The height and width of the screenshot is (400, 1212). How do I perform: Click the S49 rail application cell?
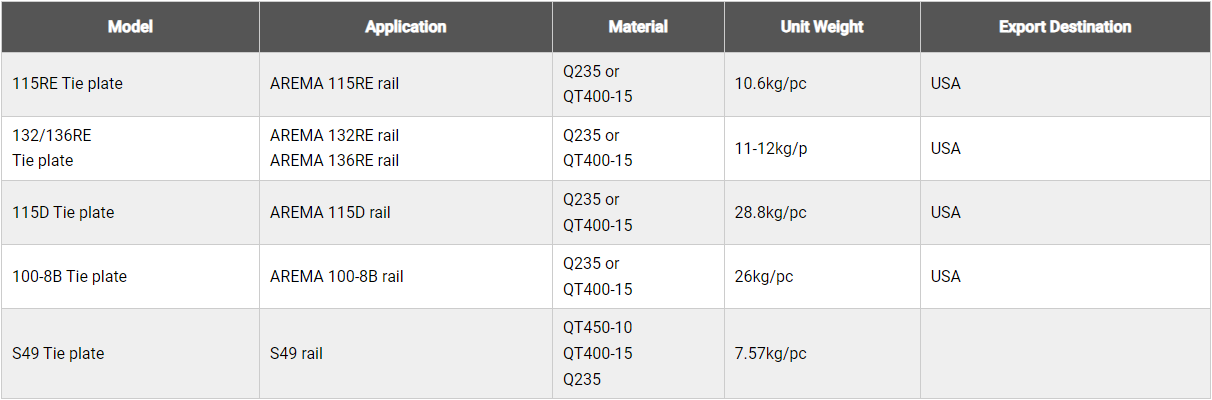click(x=406, y=353)
